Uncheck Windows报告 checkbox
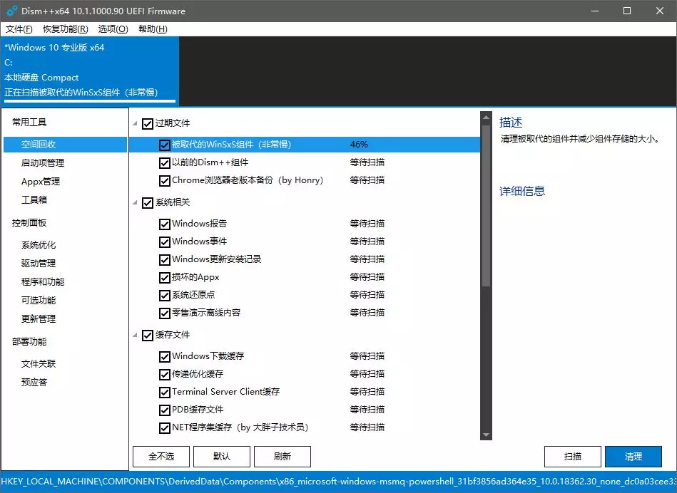This screenshot has width=677, height=493. (x=164, y=224)
